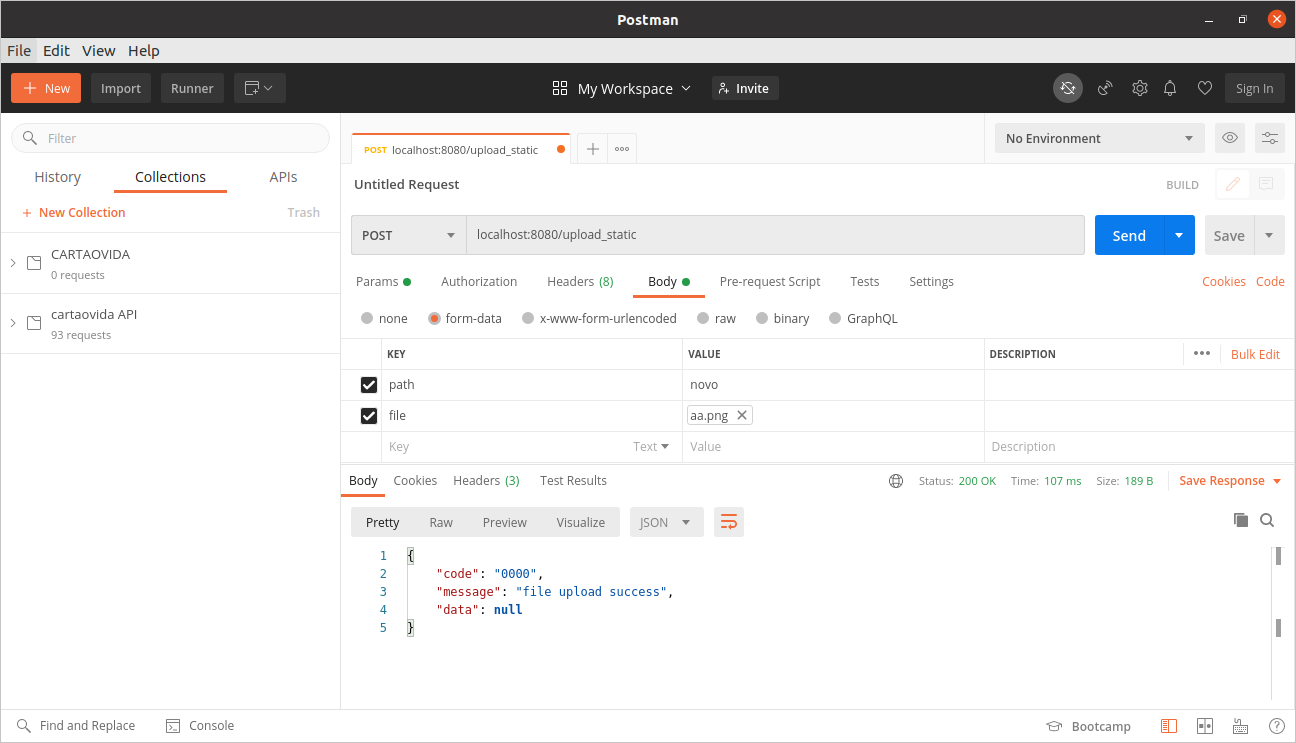Click the Invite button
The height and width of the screenshot is (743, 1296).
(745, 88)
